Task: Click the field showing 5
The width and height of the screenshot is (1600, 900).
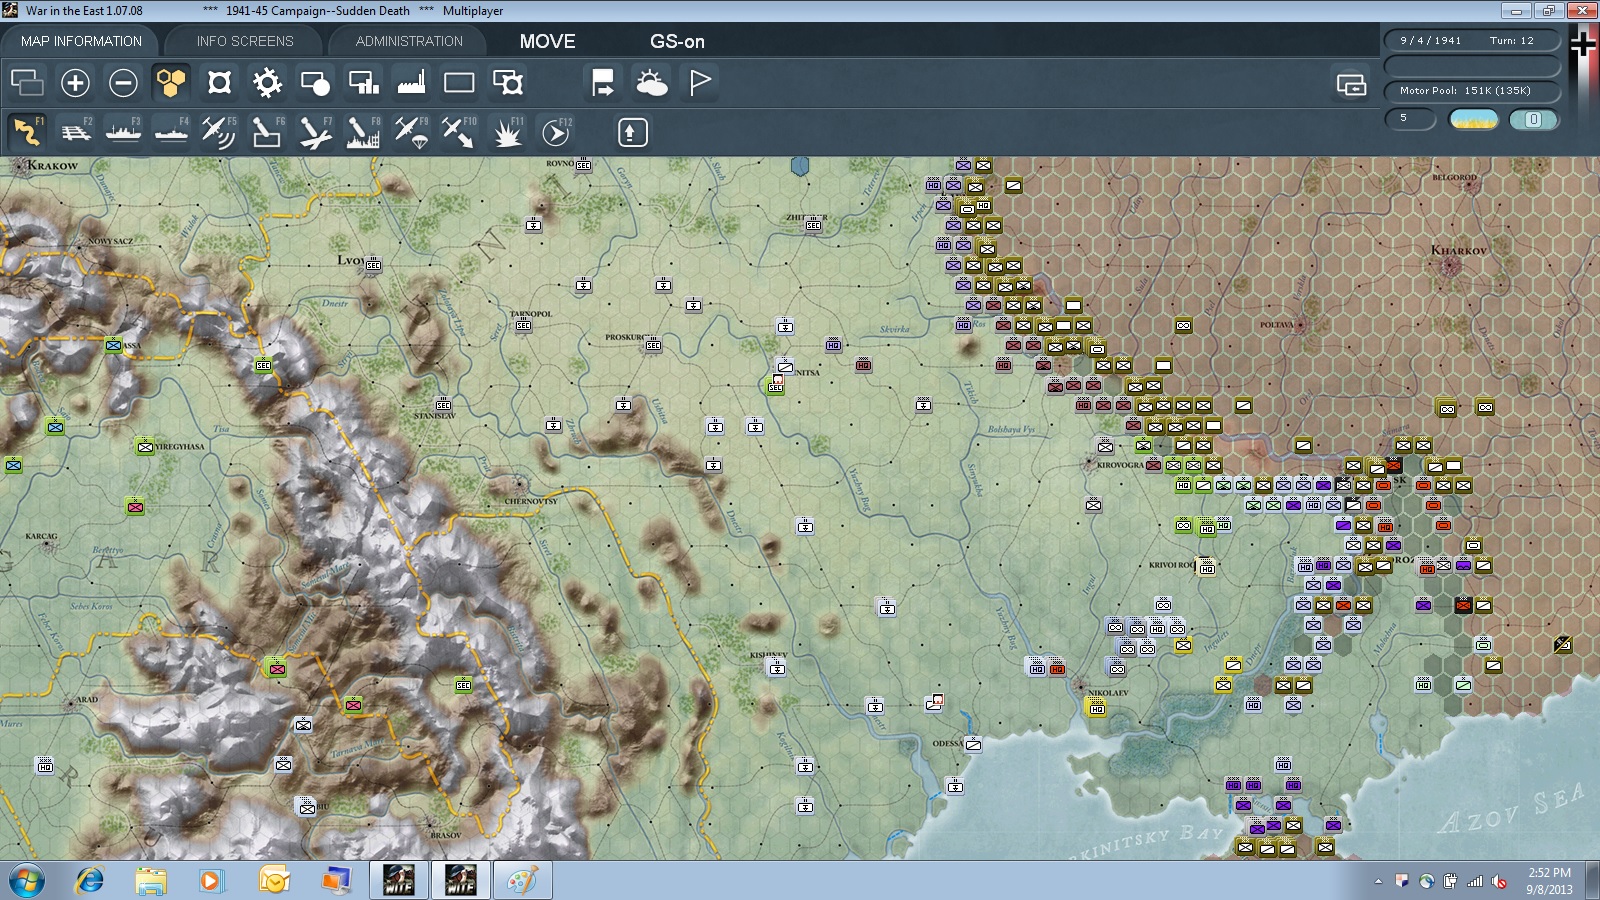Action: pyautogui.click(x=1410, y=118)
